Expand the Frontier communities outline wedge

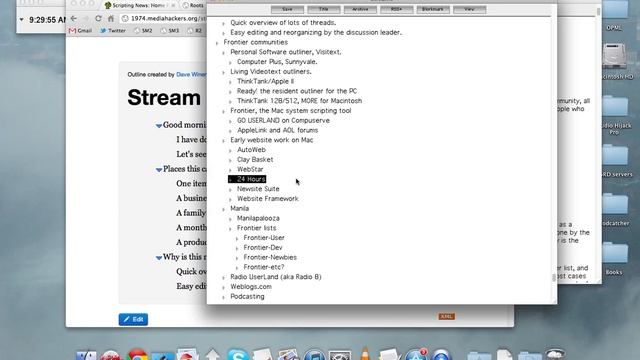point(217,43)
